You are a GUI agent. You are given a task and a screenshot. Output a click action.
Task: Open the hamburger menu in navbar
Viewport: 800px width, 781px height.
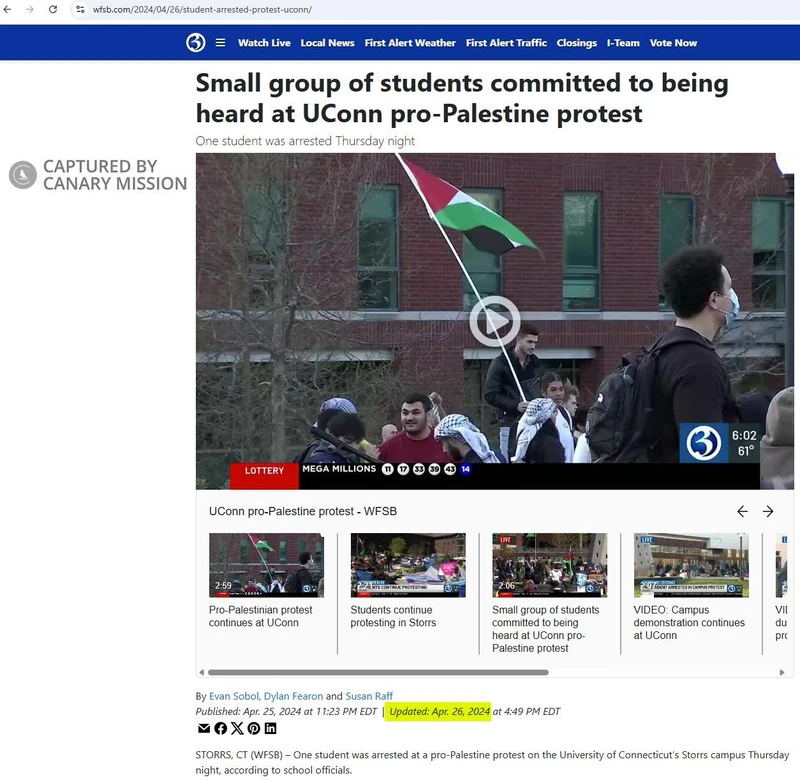click(x=220, y=43)
